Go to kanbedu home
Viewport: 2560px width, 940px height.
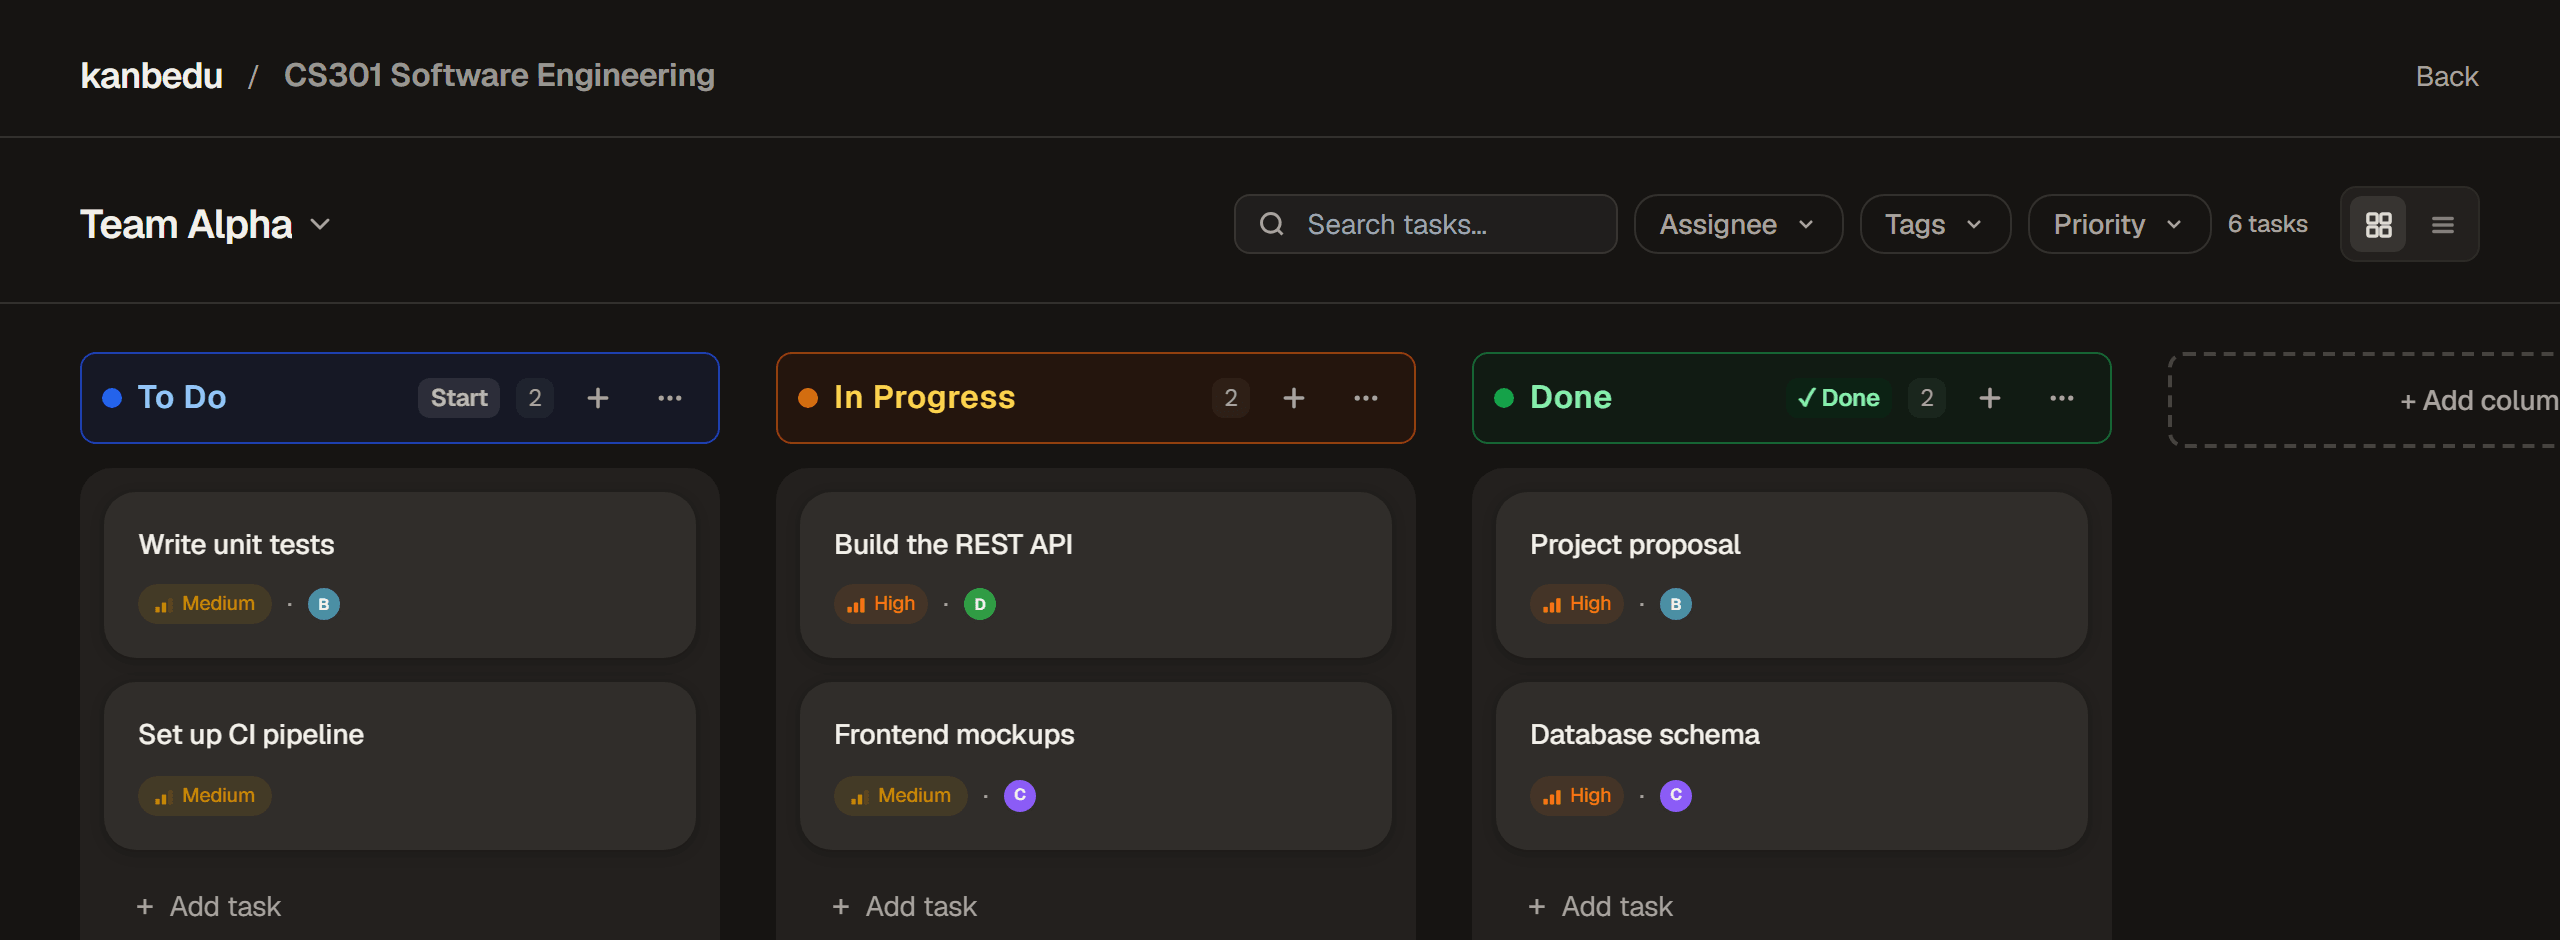152,76
